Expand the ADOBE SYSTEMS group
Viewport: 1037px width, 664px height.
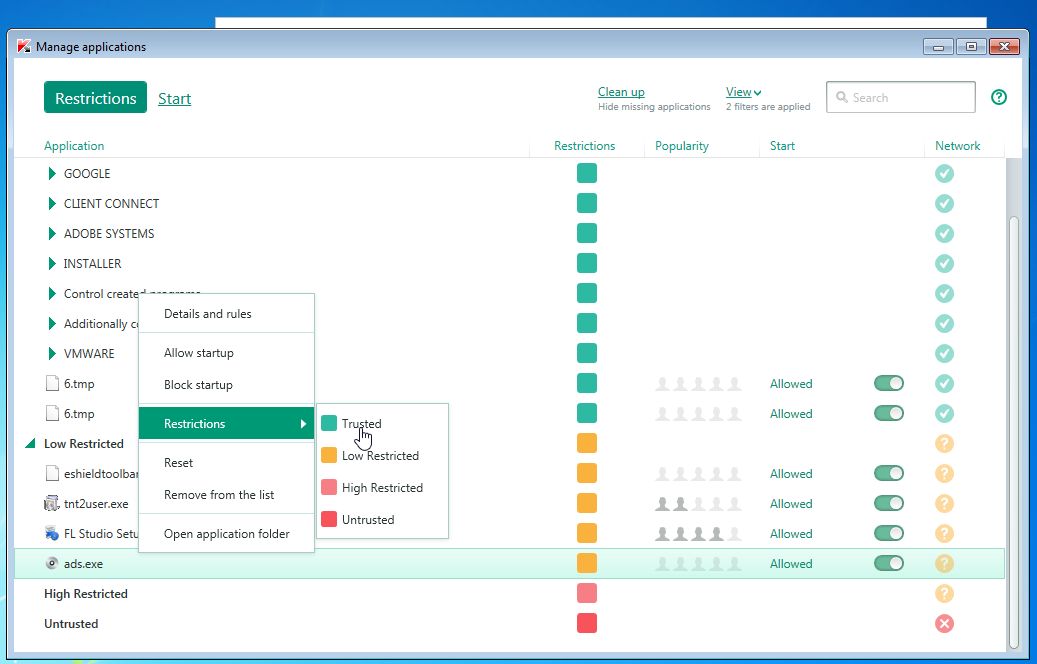tap(52, 233)
